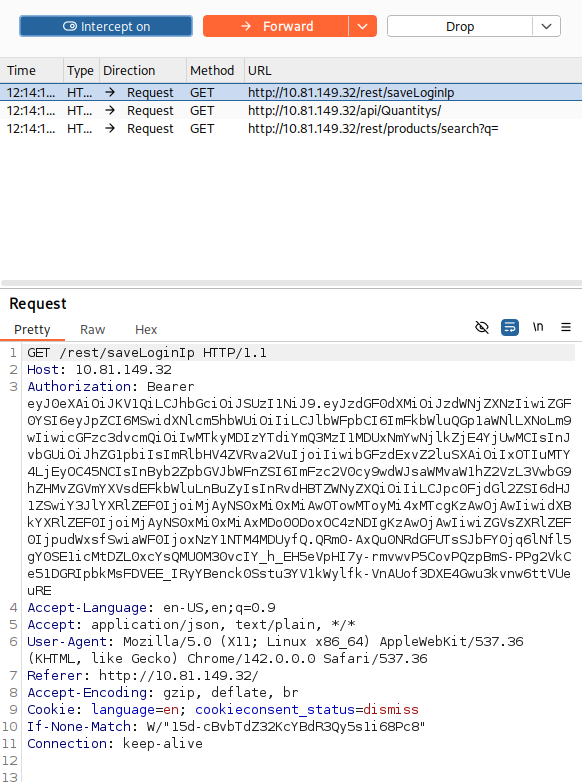Select the products/search request row
The image size is (582, 782).
tap(291, 128)
